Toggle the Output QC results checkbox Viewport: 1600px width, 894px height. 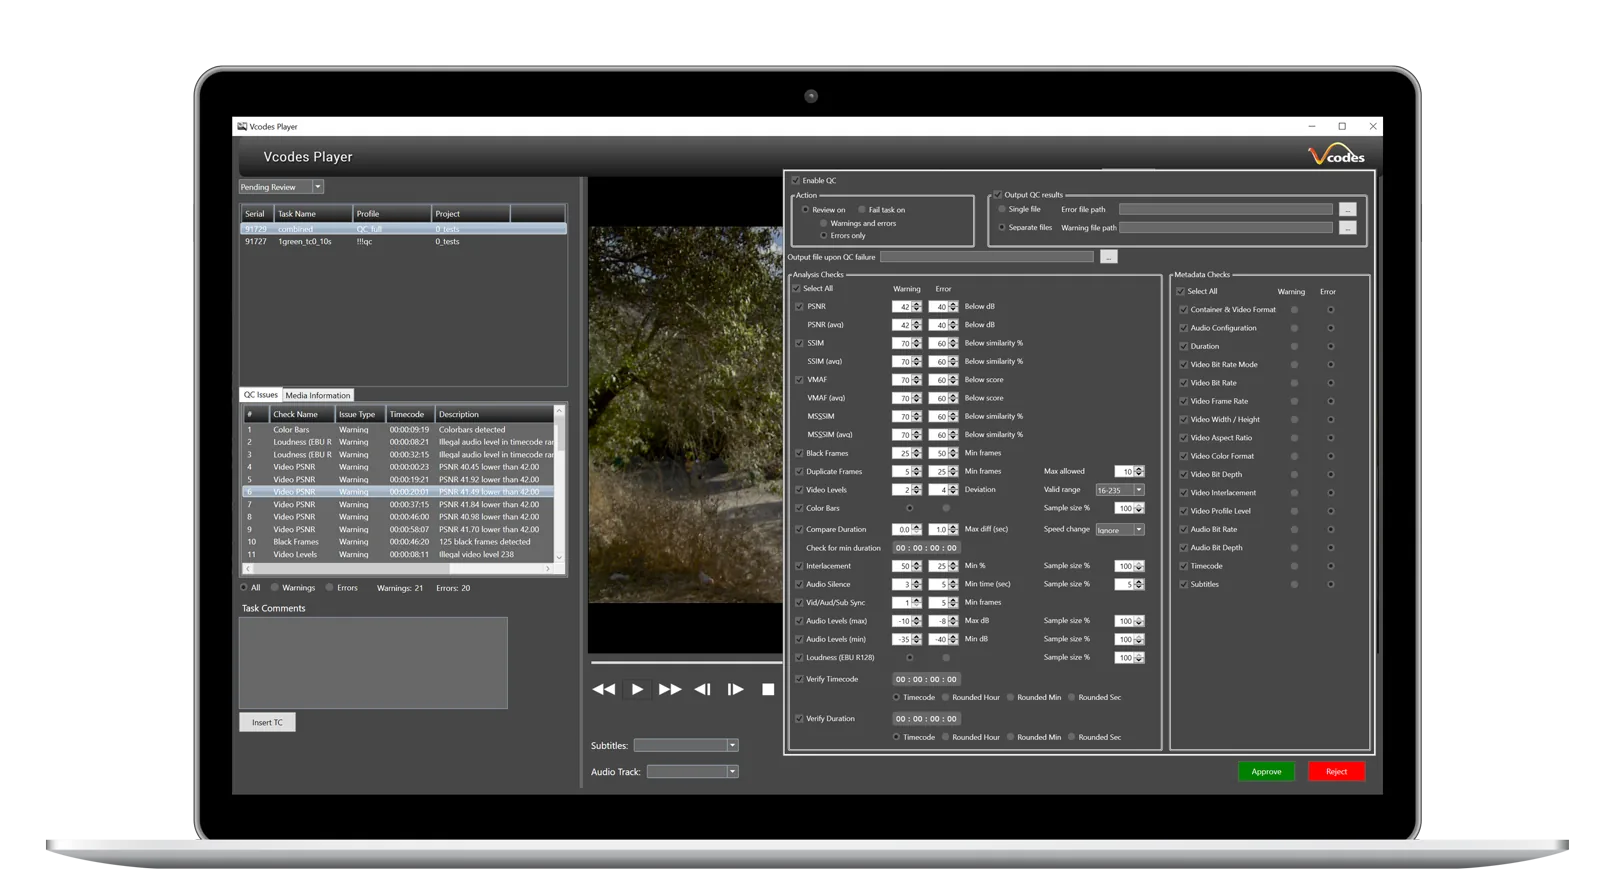click(x=998, y=195)
